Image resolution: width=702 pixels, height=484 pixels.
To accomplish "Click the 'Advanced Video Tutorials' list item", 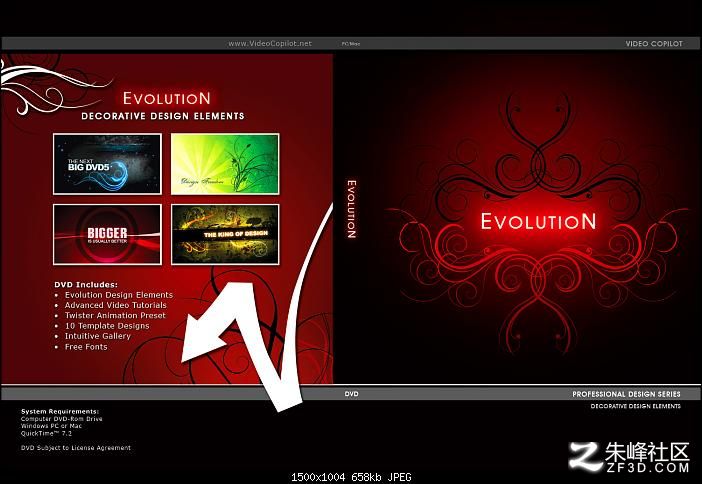I will [116, 305].
